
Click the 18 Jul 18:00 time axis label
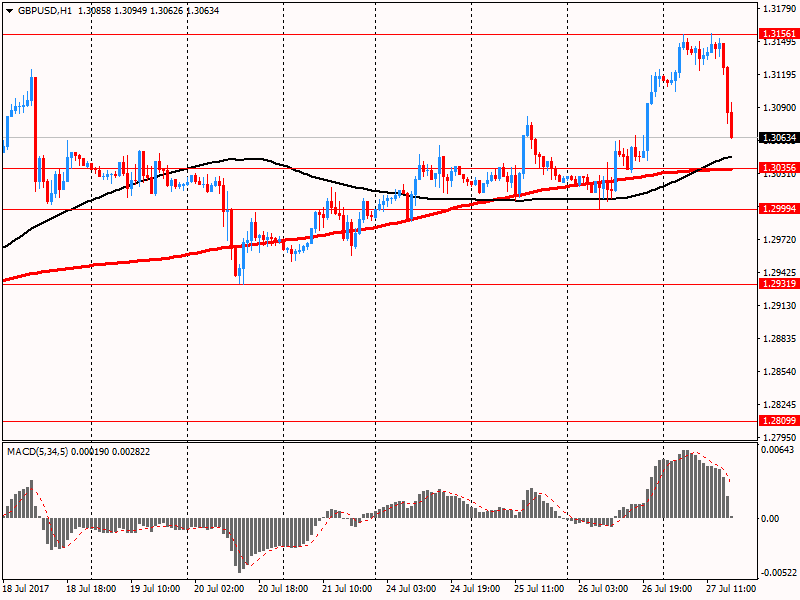tap(91, 589)
